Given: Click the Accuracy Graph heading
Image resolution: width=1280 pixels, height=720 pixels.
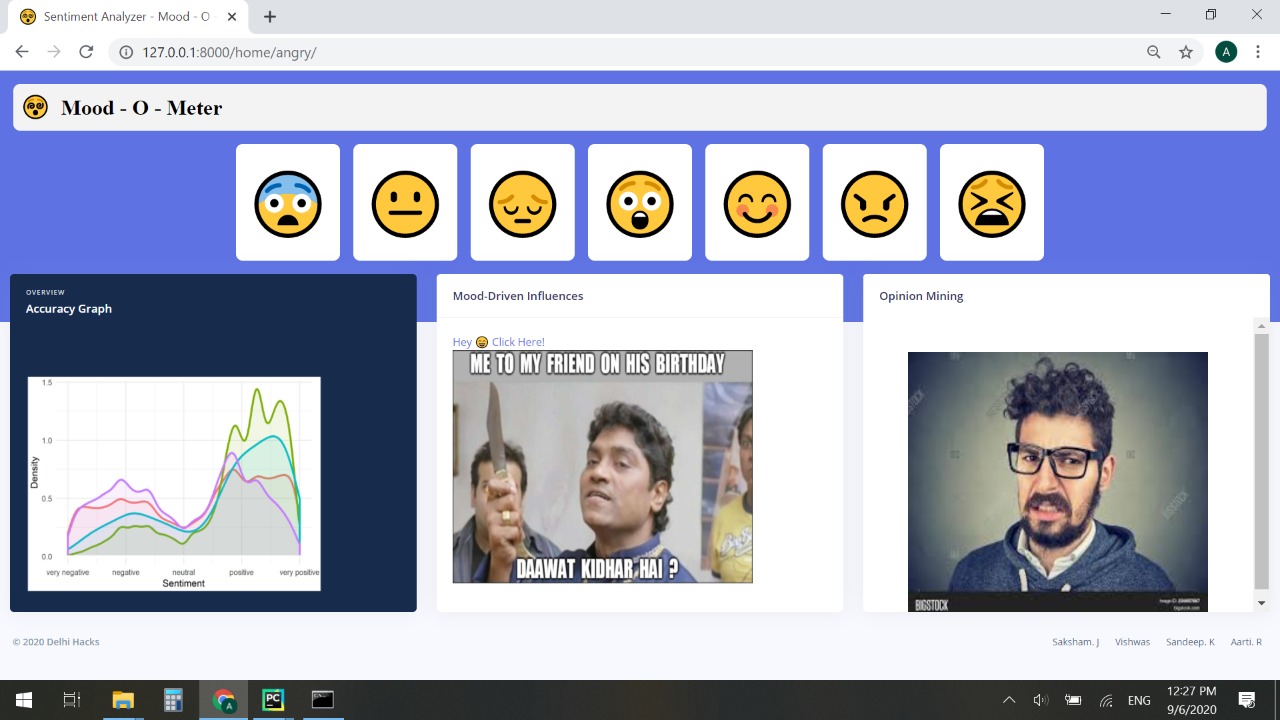Looking at the screenshot, I should (x=69, y=309).
